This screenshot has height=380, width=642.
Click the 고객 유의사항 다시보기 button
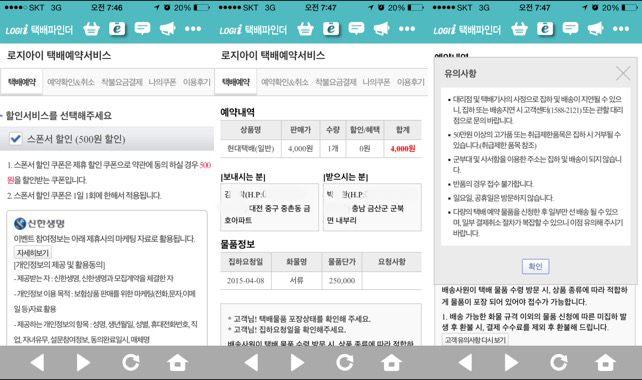click(x=475, y=340)
